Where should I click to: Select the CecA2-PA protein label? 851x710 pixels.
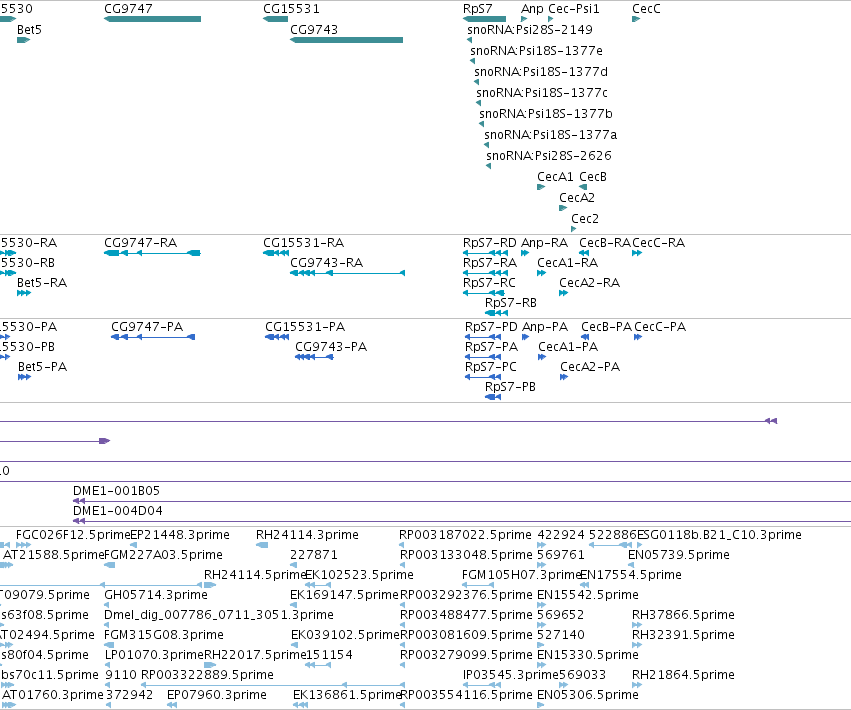[x=590, y=367]
